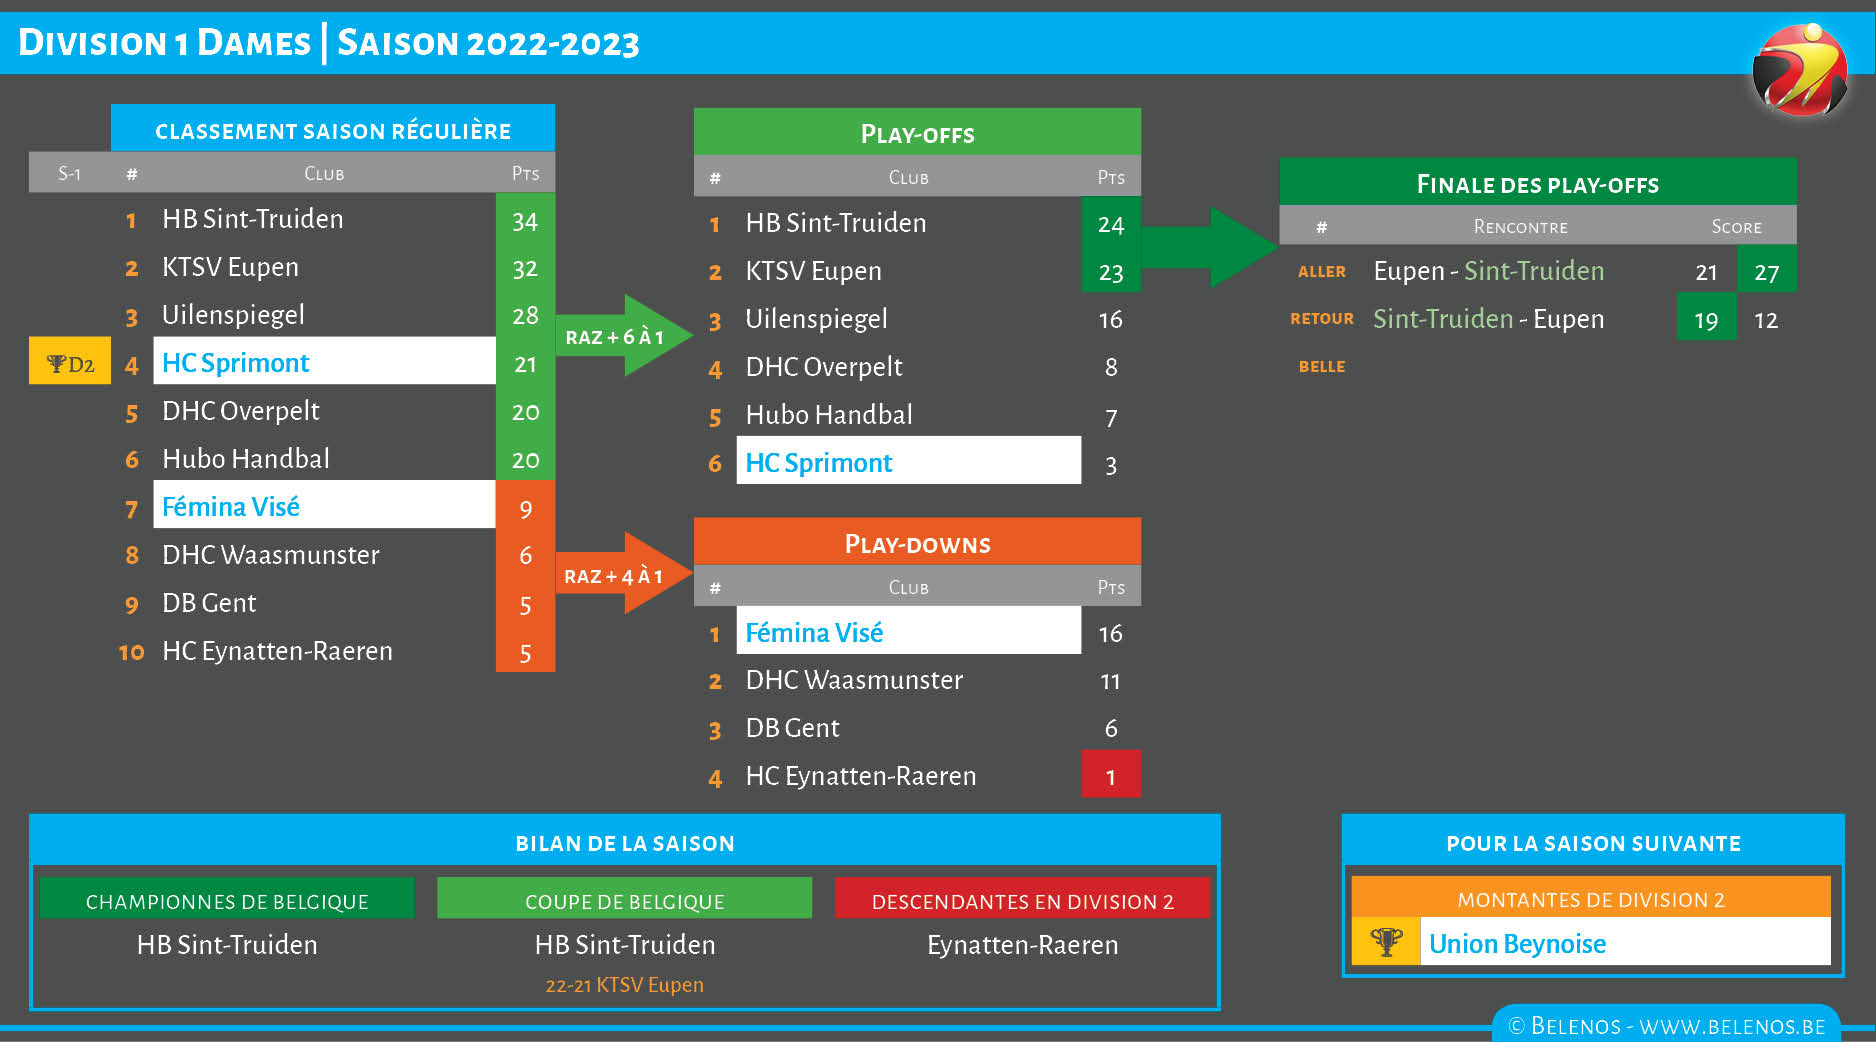Click the 22-21 KTSV Eupen cup result

click(x=624, y=985)
